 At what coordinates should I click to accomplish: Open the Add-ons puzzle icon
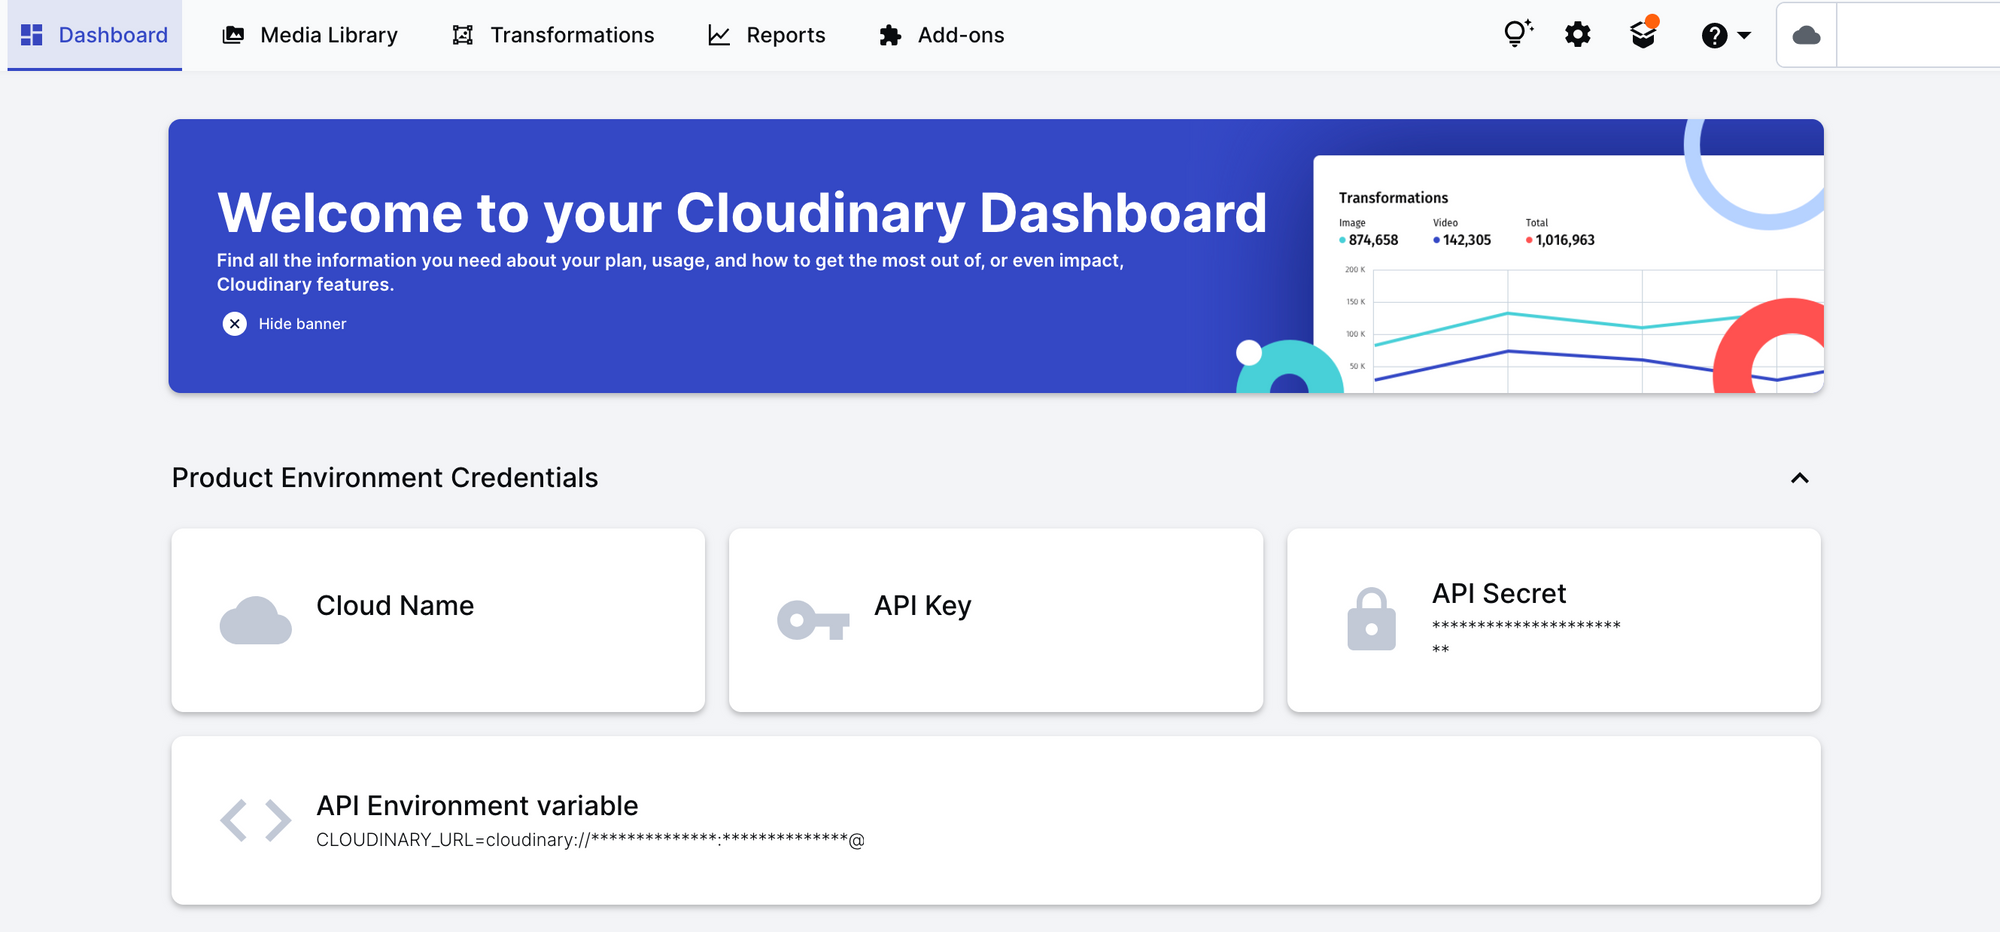coord(890,34)
